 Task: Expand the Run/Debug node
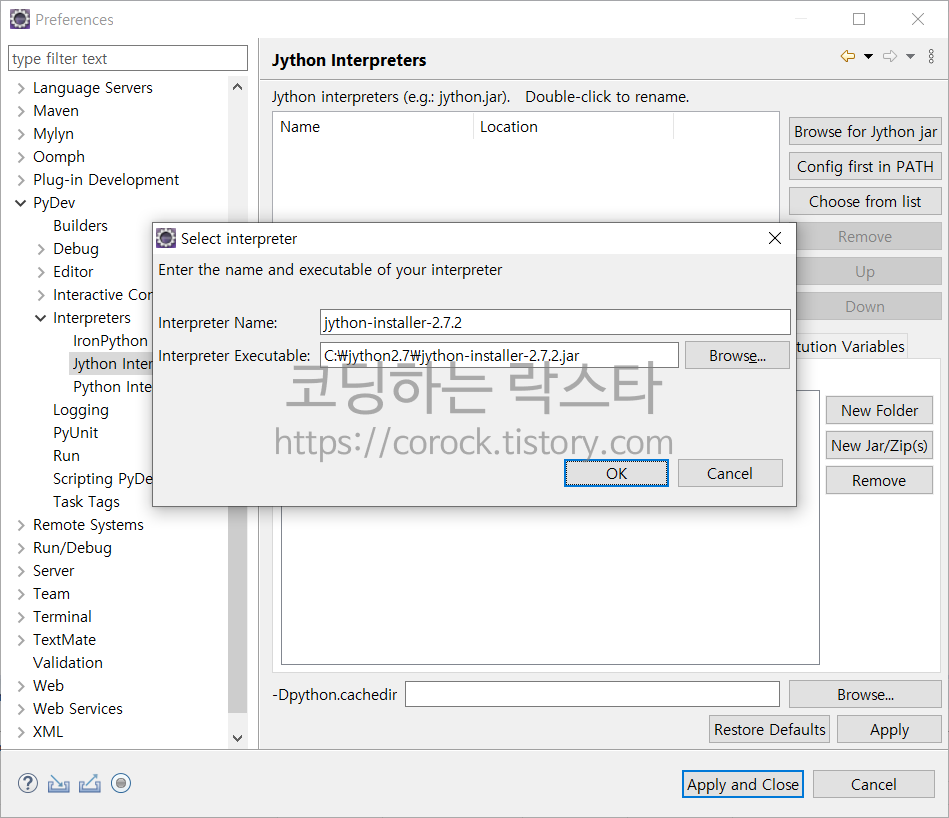pos(21,548)
